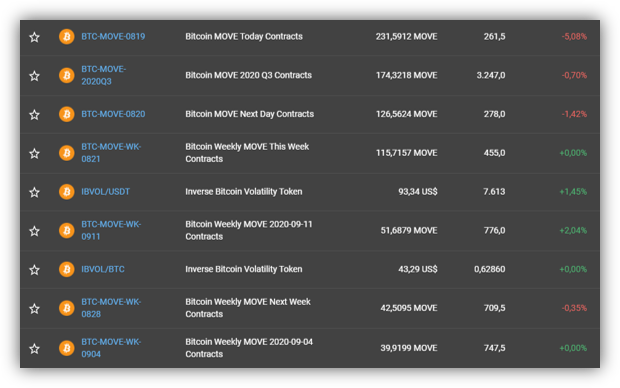
Task: Select volume '51,6879 MOVE'
Action: (409, 230)
